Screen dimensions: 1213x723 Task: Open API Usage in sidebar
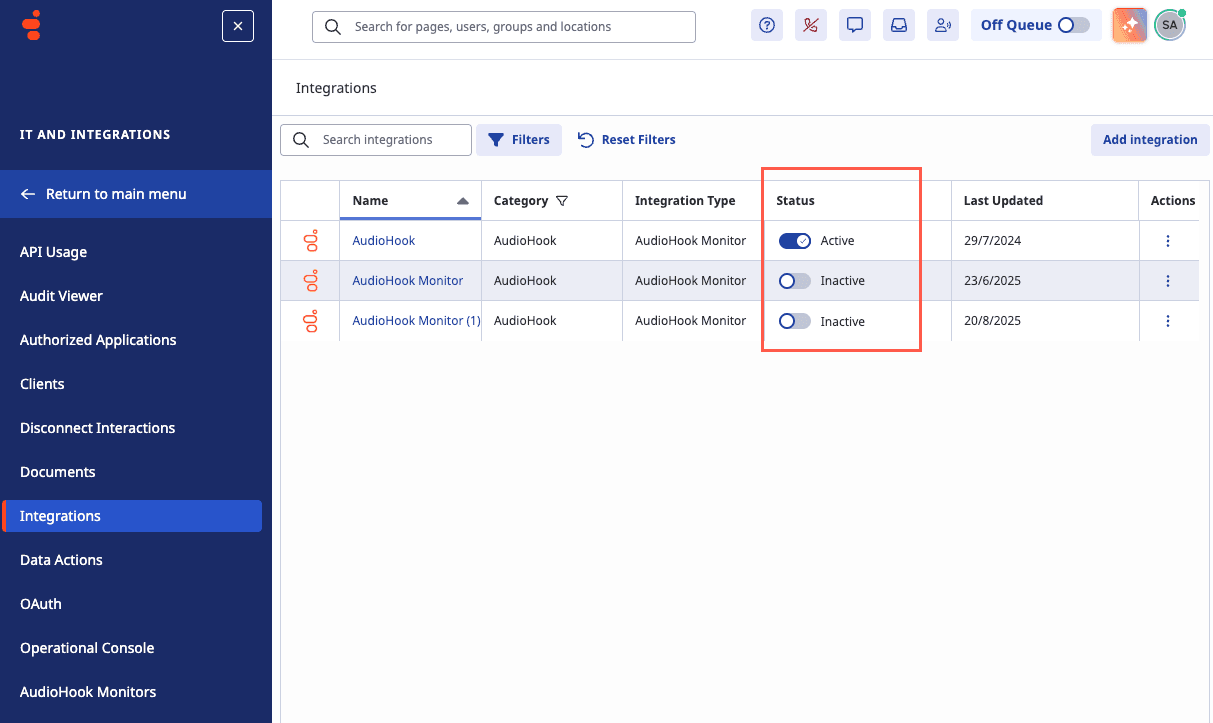[x=53, y=252]
